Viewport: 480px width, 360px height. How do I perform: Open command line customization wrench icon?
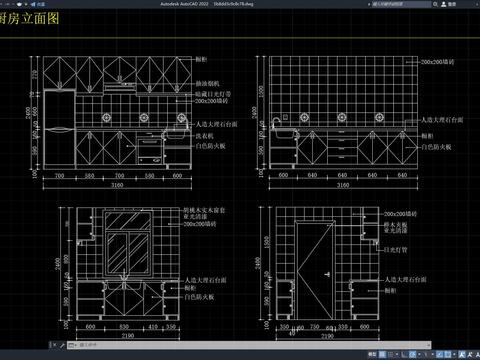(62, 345)
